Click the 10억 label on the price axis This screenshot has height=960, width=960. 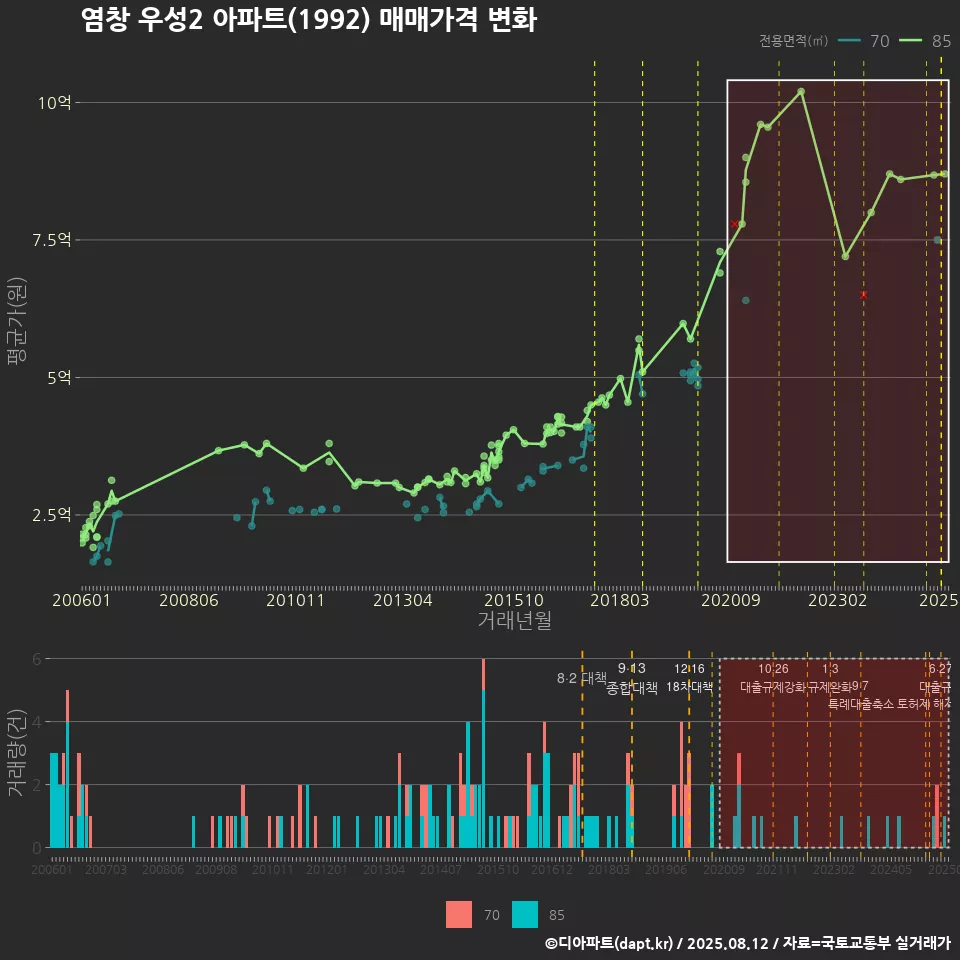[54, 103]
